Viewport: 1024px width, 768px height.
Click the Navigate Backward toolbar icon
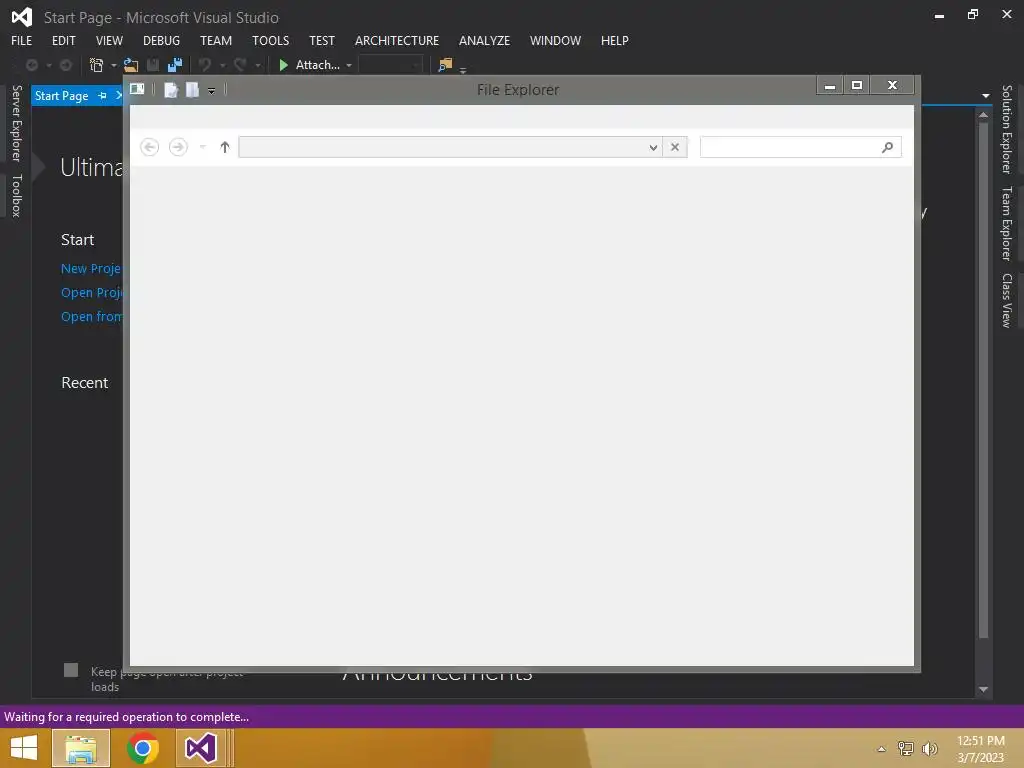point(31,65)
